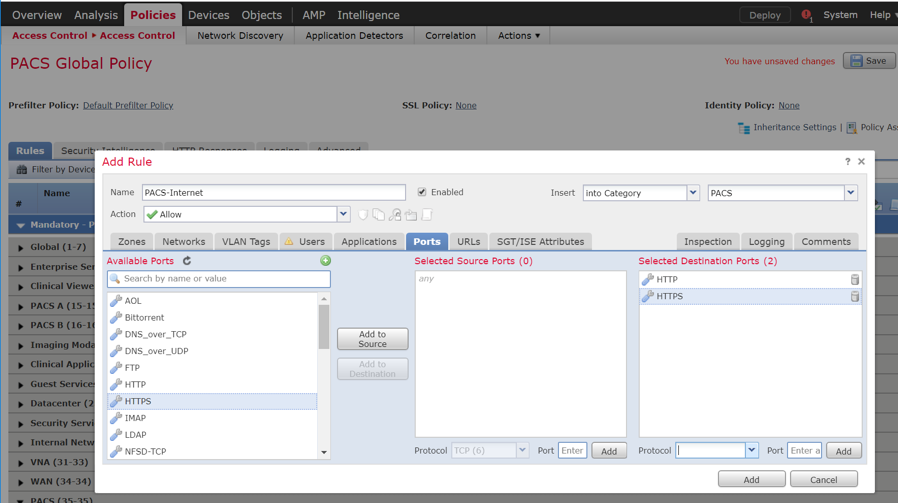Screen dimensions: 898x503
Task: Switch to the Zones tab
Action: (x=132, y=242)
